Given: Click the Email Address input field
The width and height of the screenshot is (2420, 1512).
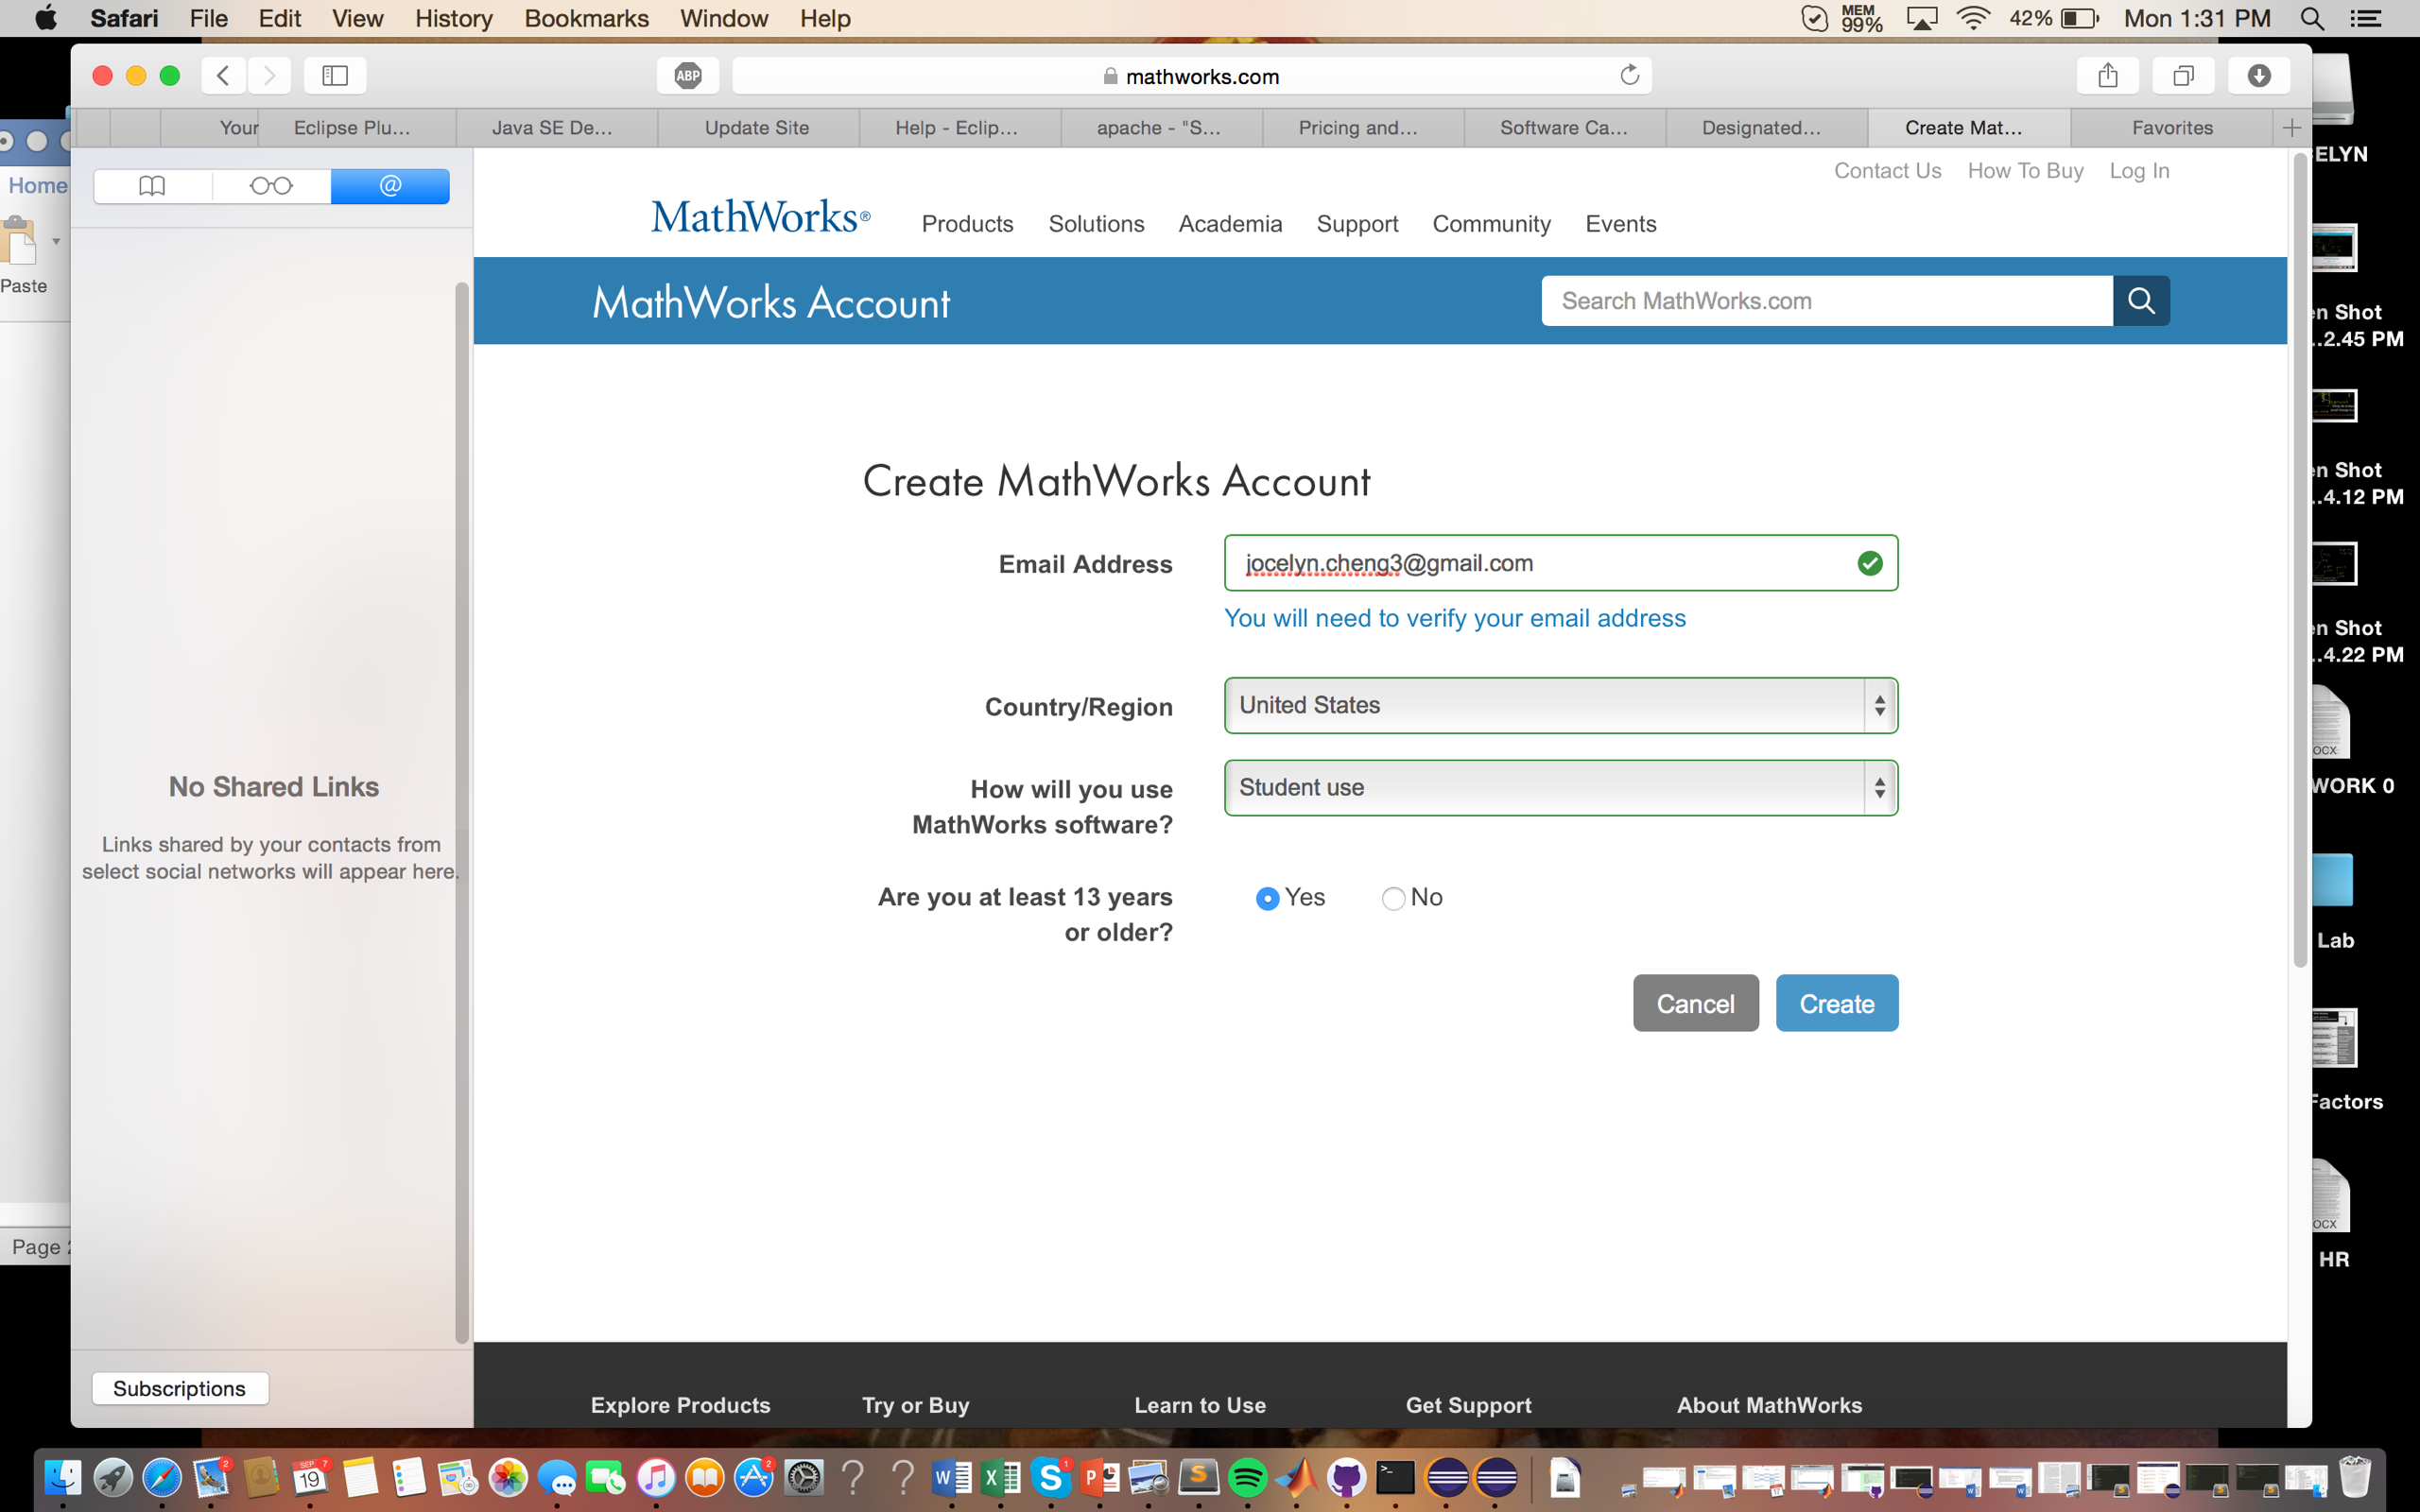Looking at the screenshot, I should pyautogui.click(x=1561, y=563).
